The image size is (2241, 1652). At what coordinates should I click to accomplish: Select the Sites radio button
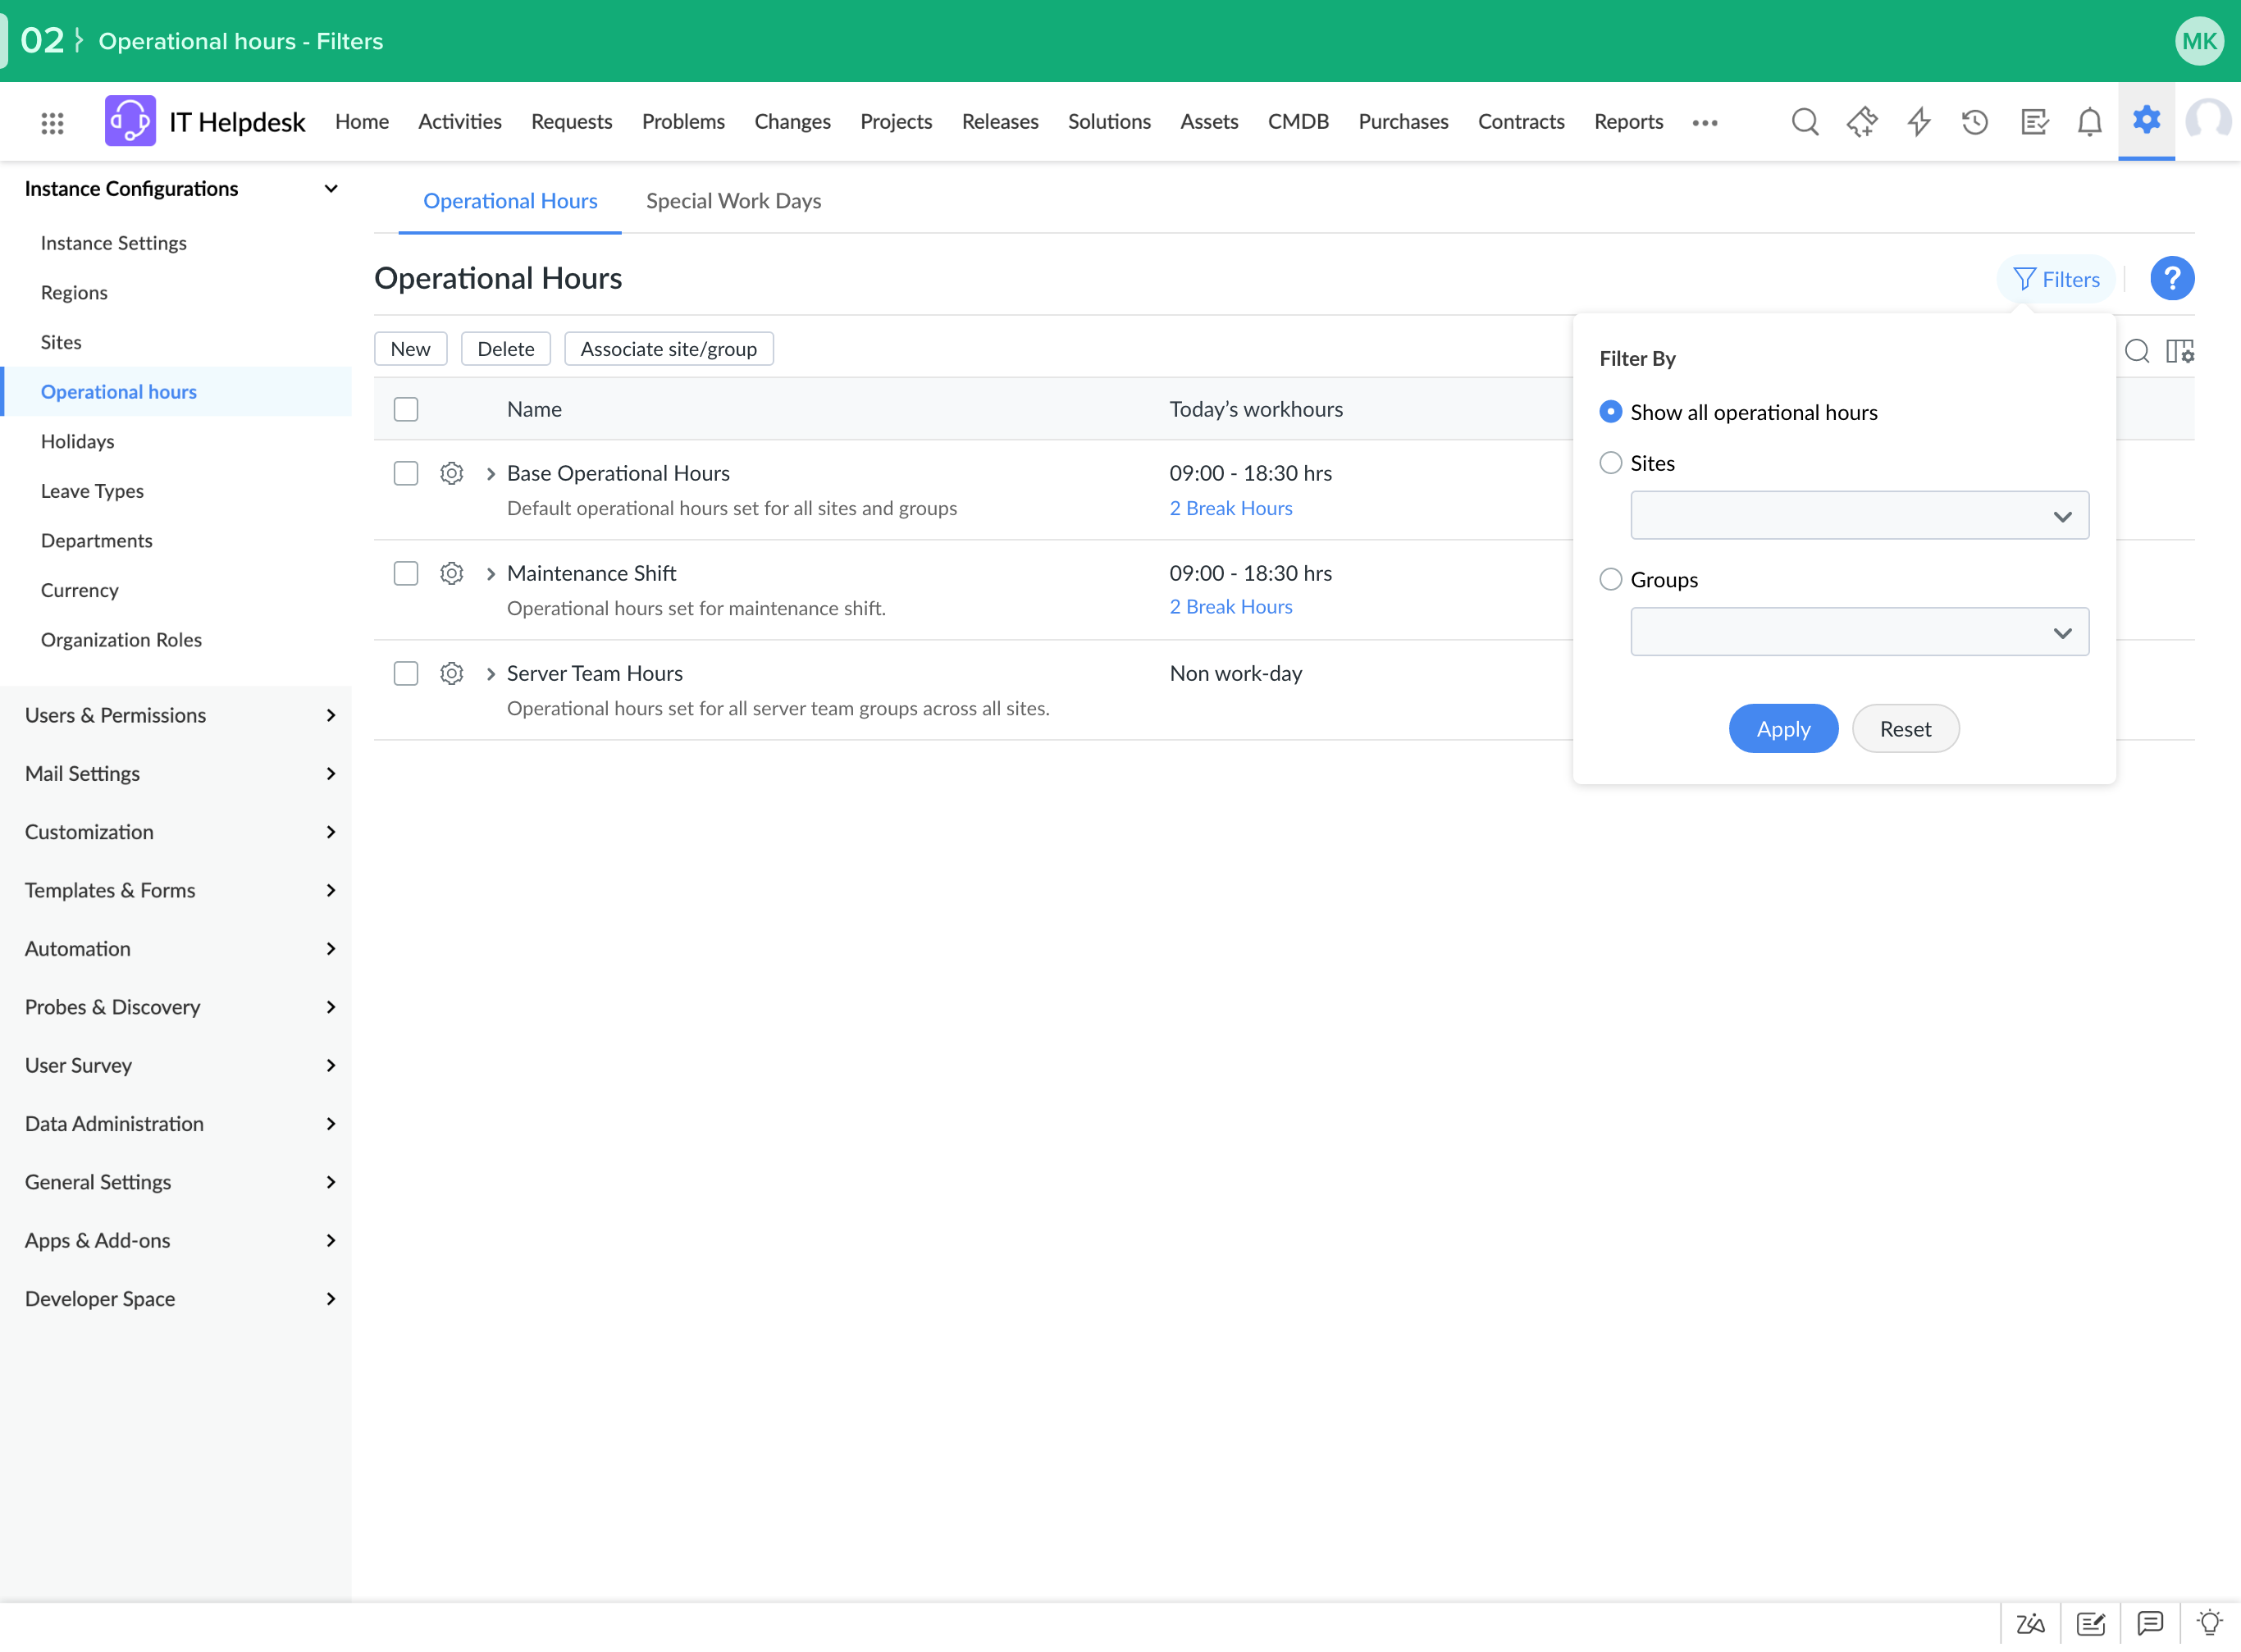[1609, 463]
